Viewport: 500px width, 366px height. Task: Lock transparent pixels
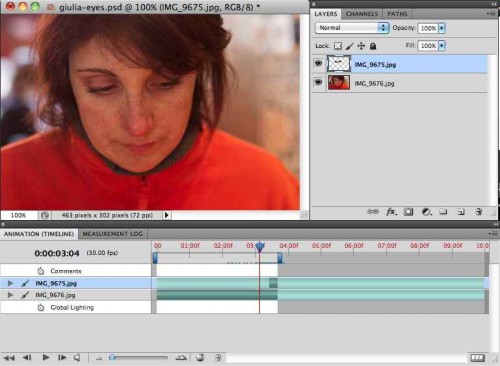click(x=338, y=46)
